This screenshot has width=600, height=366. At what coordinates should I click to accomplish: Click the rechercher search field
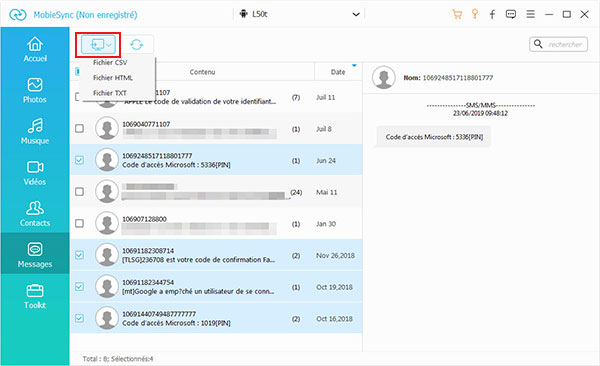[x=559, y=44]
